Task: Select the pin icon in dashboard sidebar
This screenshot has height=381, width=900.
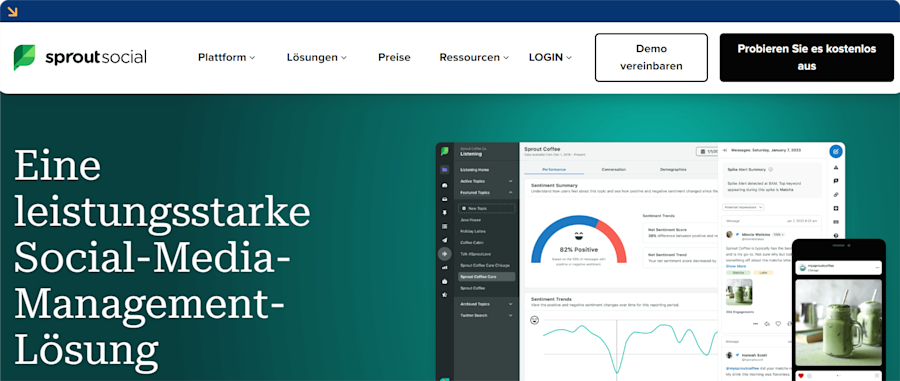Action: point(444,212)
